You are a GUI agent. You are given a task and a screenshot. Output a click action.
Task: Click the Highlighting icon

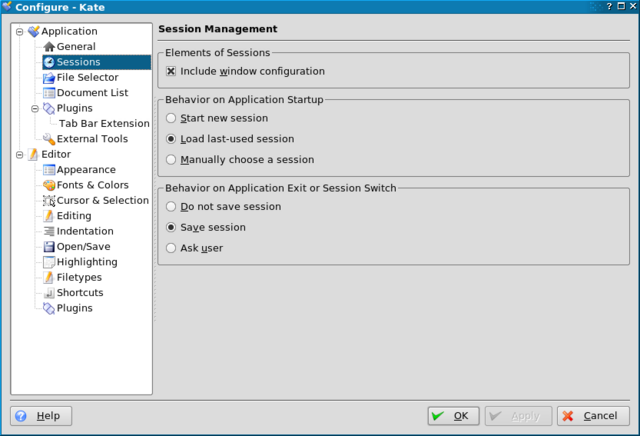coord(49,262)
